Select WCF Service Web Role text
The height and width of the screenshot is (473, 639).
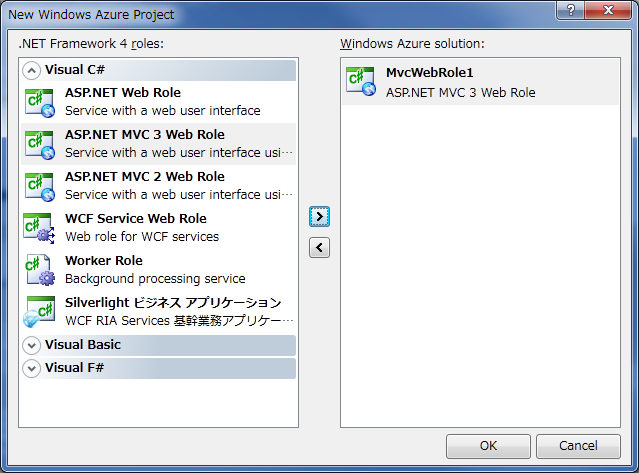pyautogui.click(x=136, y=219)
